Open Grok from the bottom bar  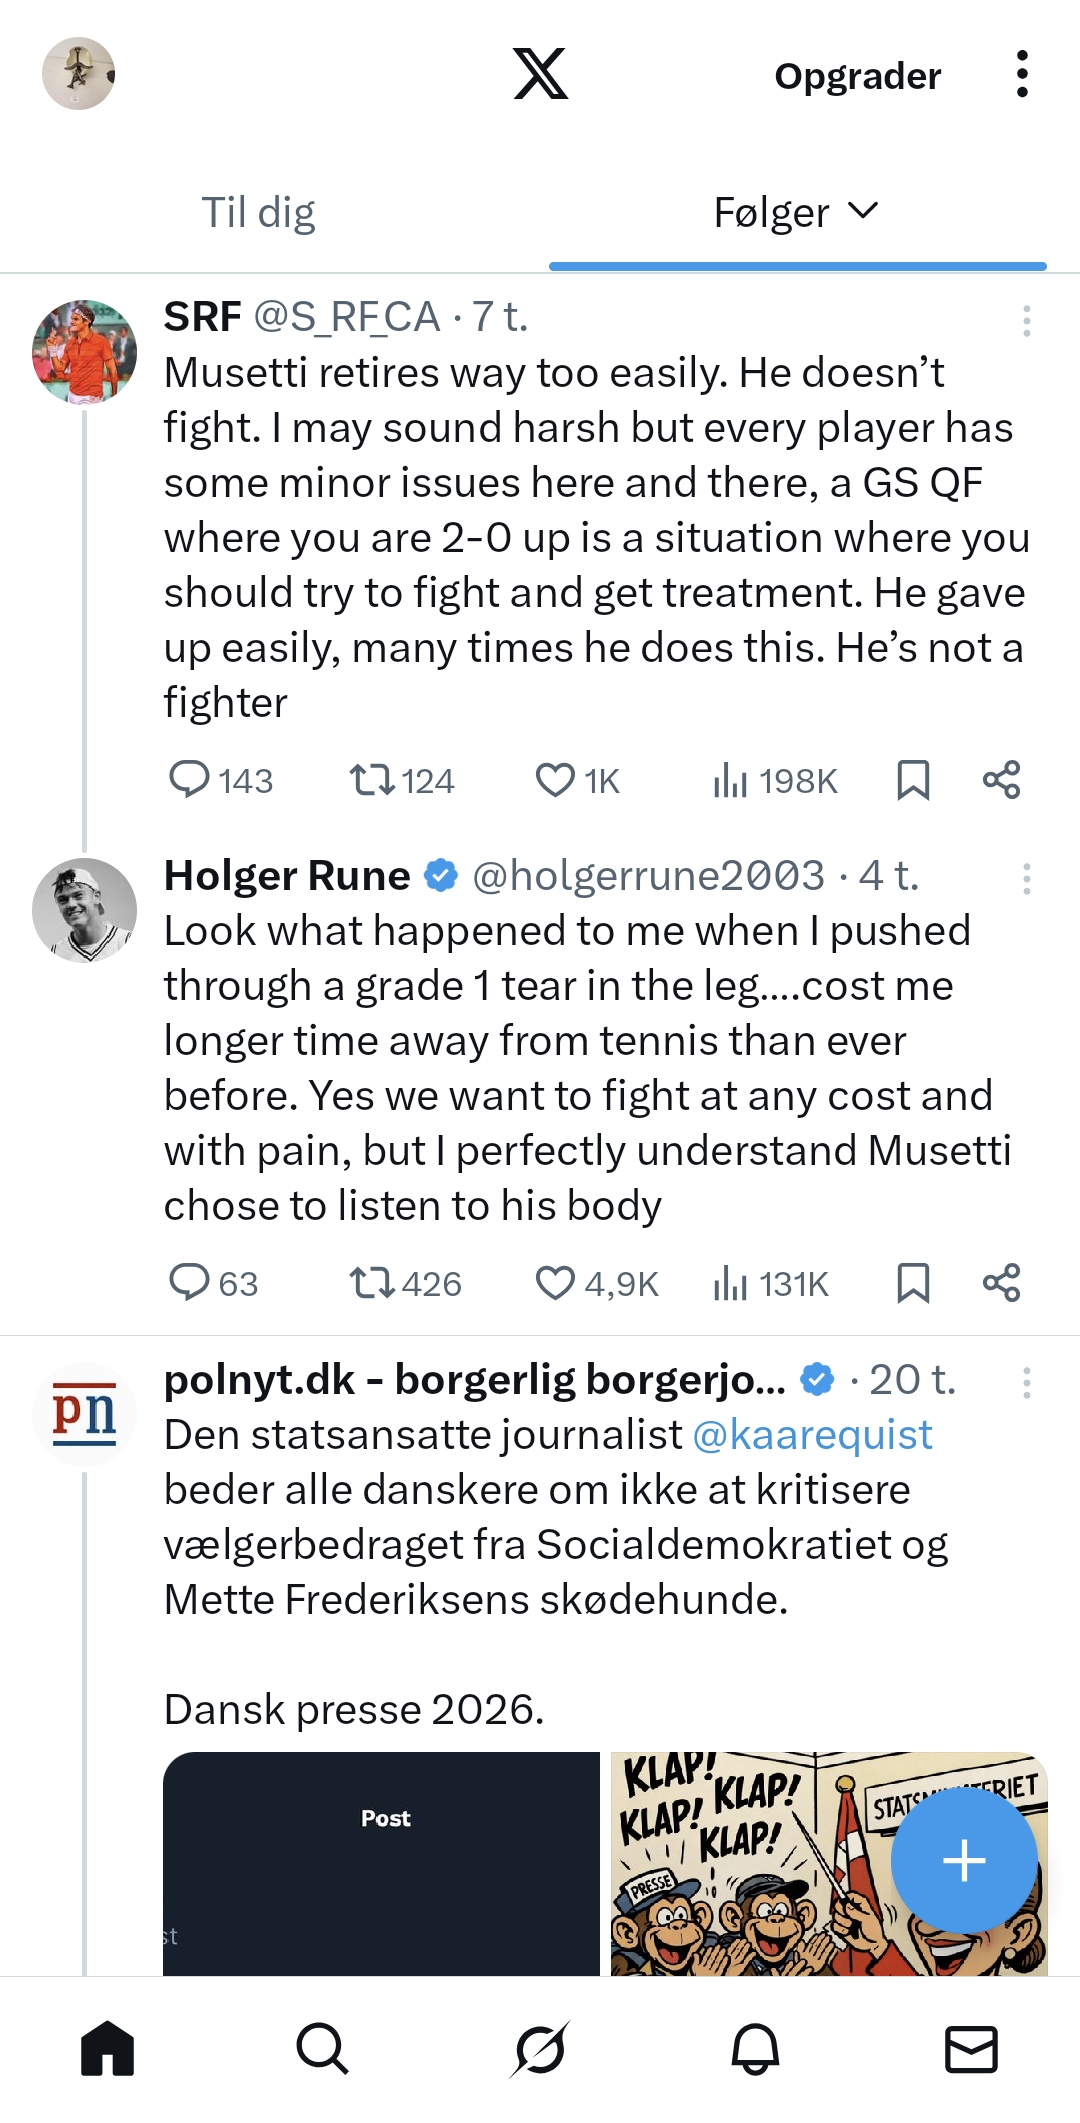pyautogui.click(x=540, y=2050)
